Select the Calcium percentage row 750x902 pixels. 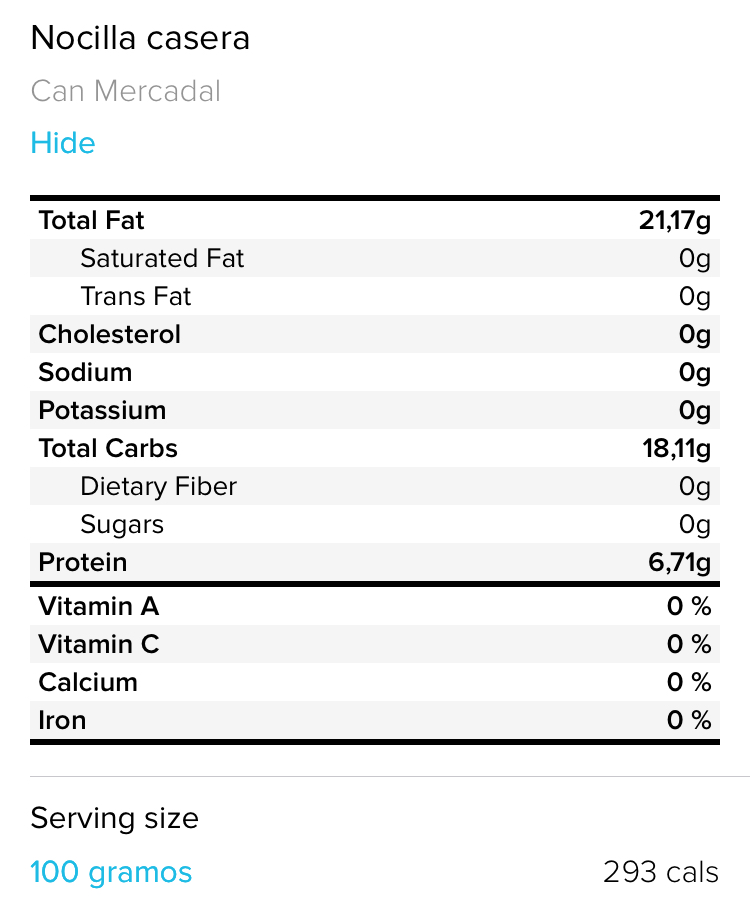click(374, 682)
